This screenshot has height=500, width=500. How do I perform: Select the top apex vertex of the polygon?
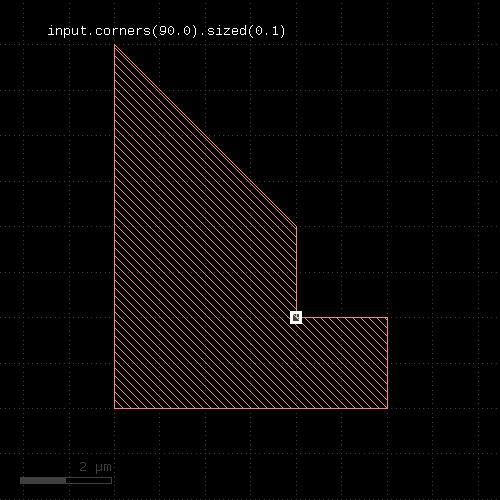point(114,45)
